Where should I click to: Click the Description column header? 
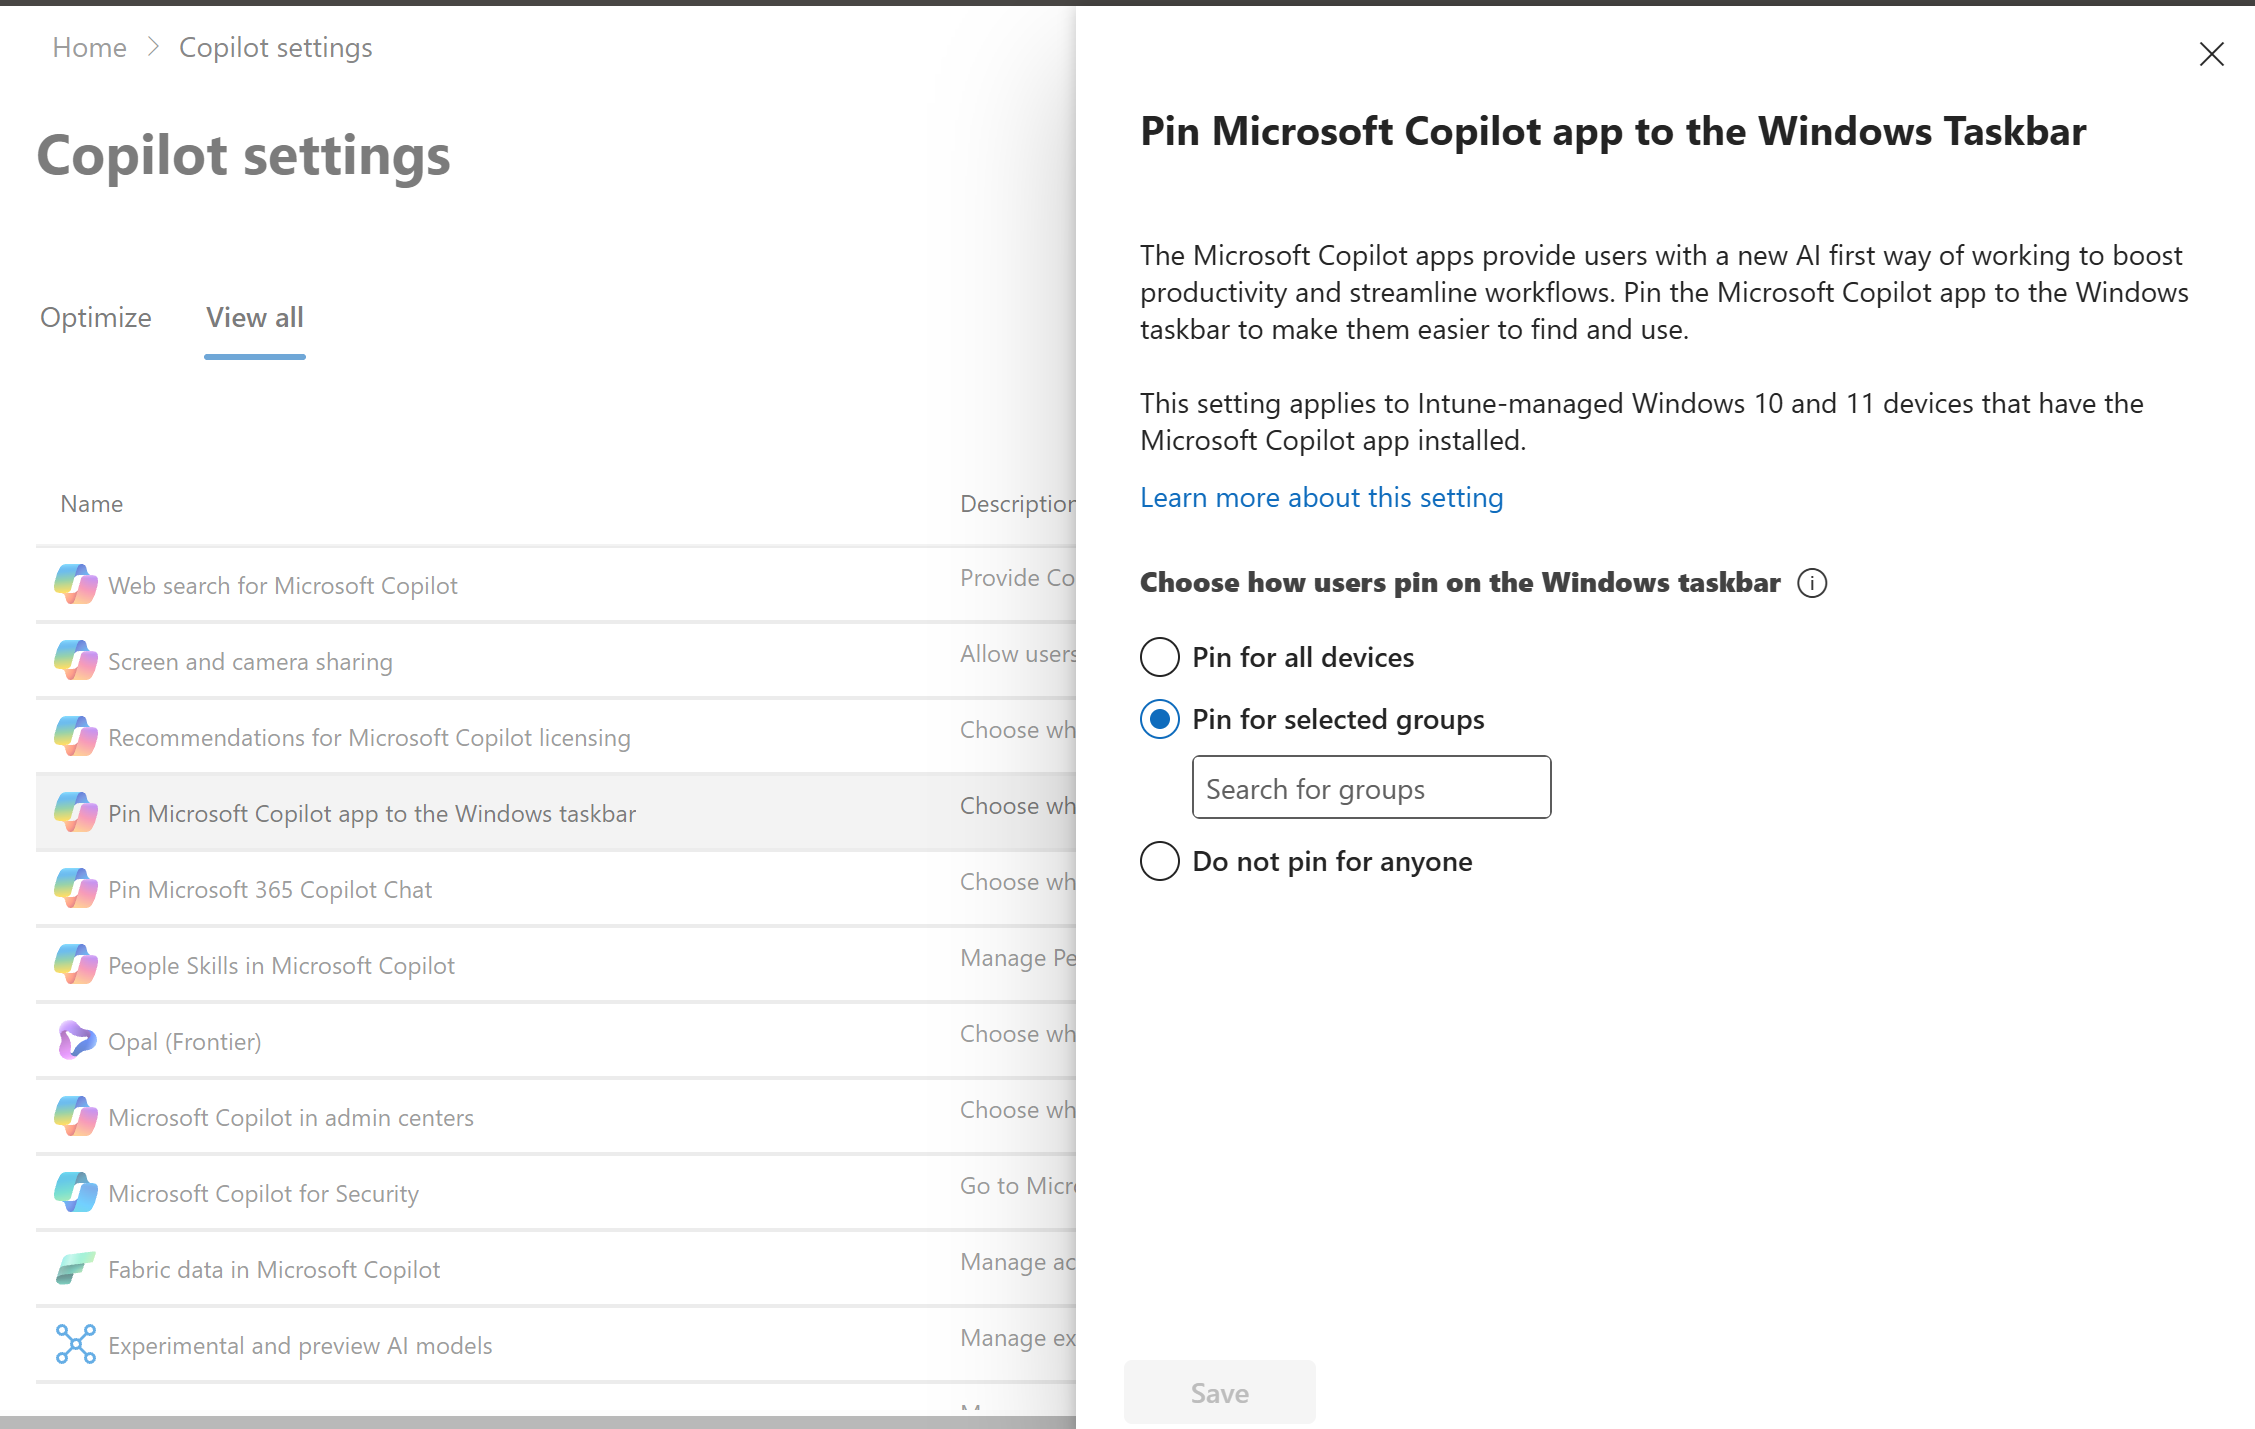(x=1018, y=504)
